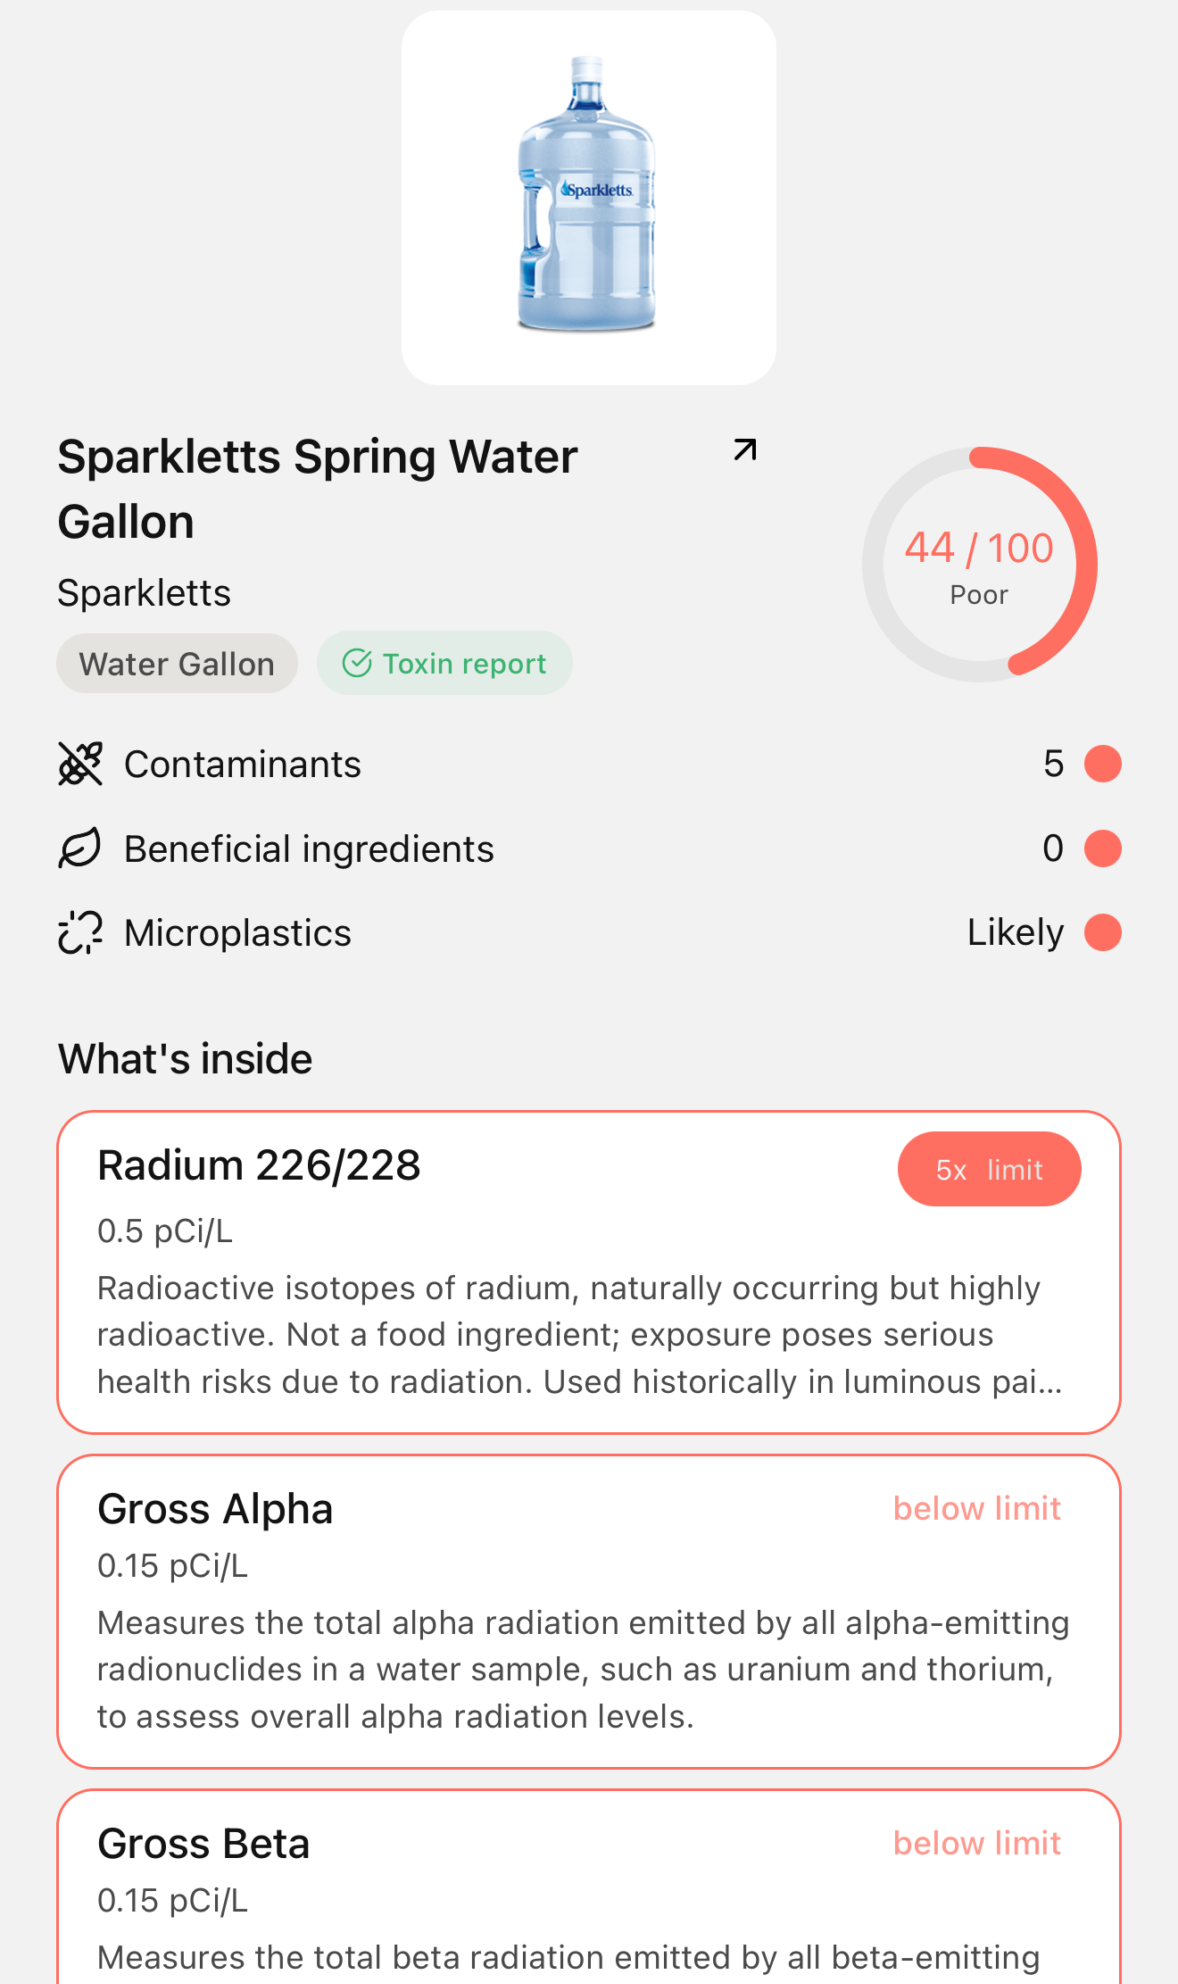The width and height of the screenshot is (1178, 1984).
Task: Click the Contaminants crossed-out icon
Action: tap(80, 764)
